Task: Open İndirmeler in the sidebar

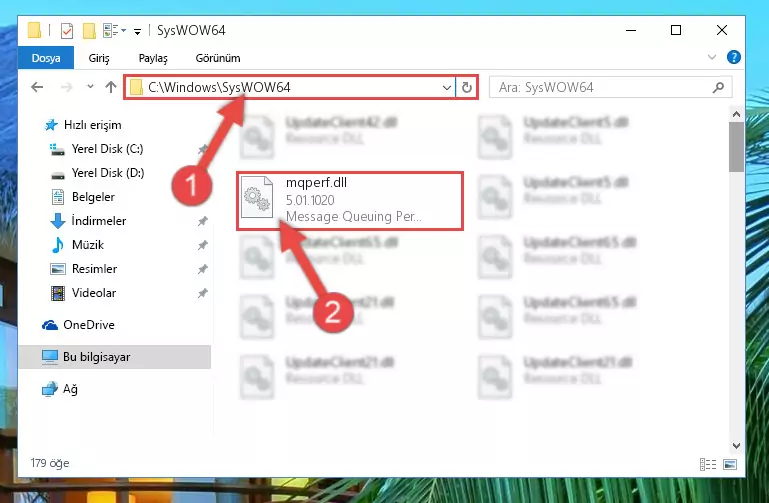Action: (x=99, y=221)
